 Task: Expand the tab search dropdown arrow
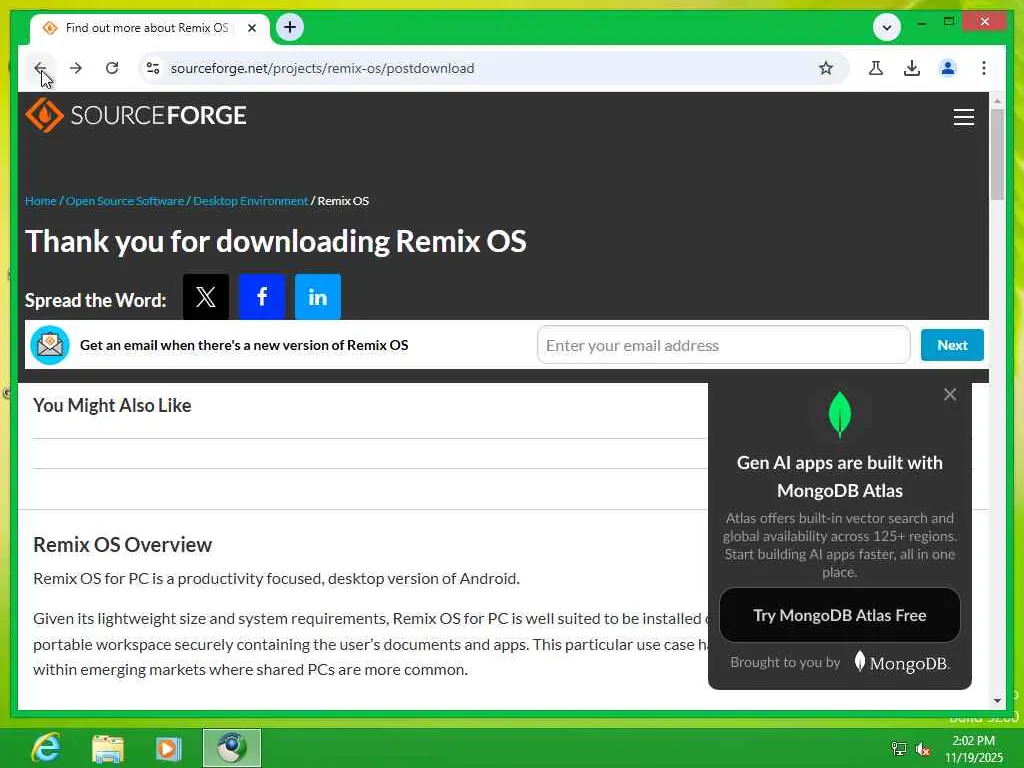887,27
